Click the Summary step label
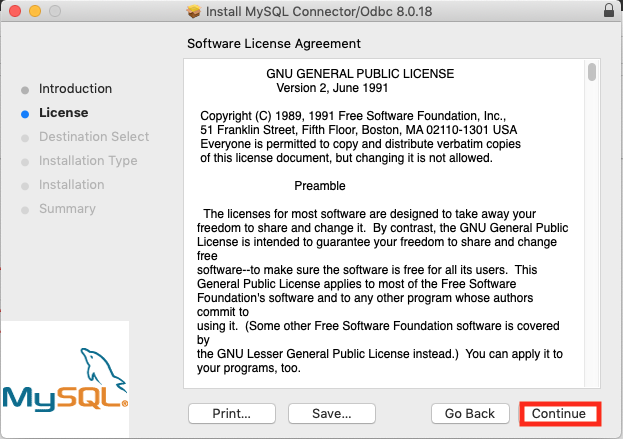The width and height of the screenshot is (623, 439). [68, 209]
